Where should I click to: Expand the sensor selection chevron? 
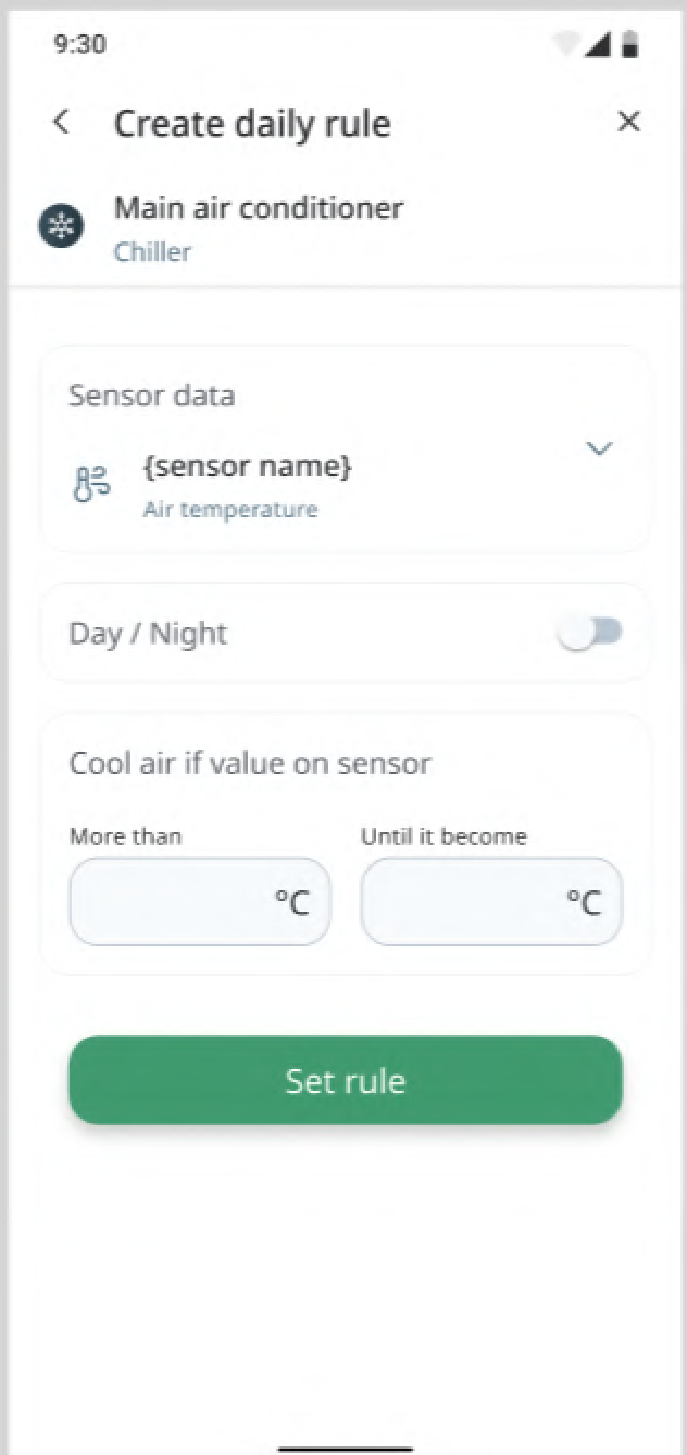click(x=598, y=449)
